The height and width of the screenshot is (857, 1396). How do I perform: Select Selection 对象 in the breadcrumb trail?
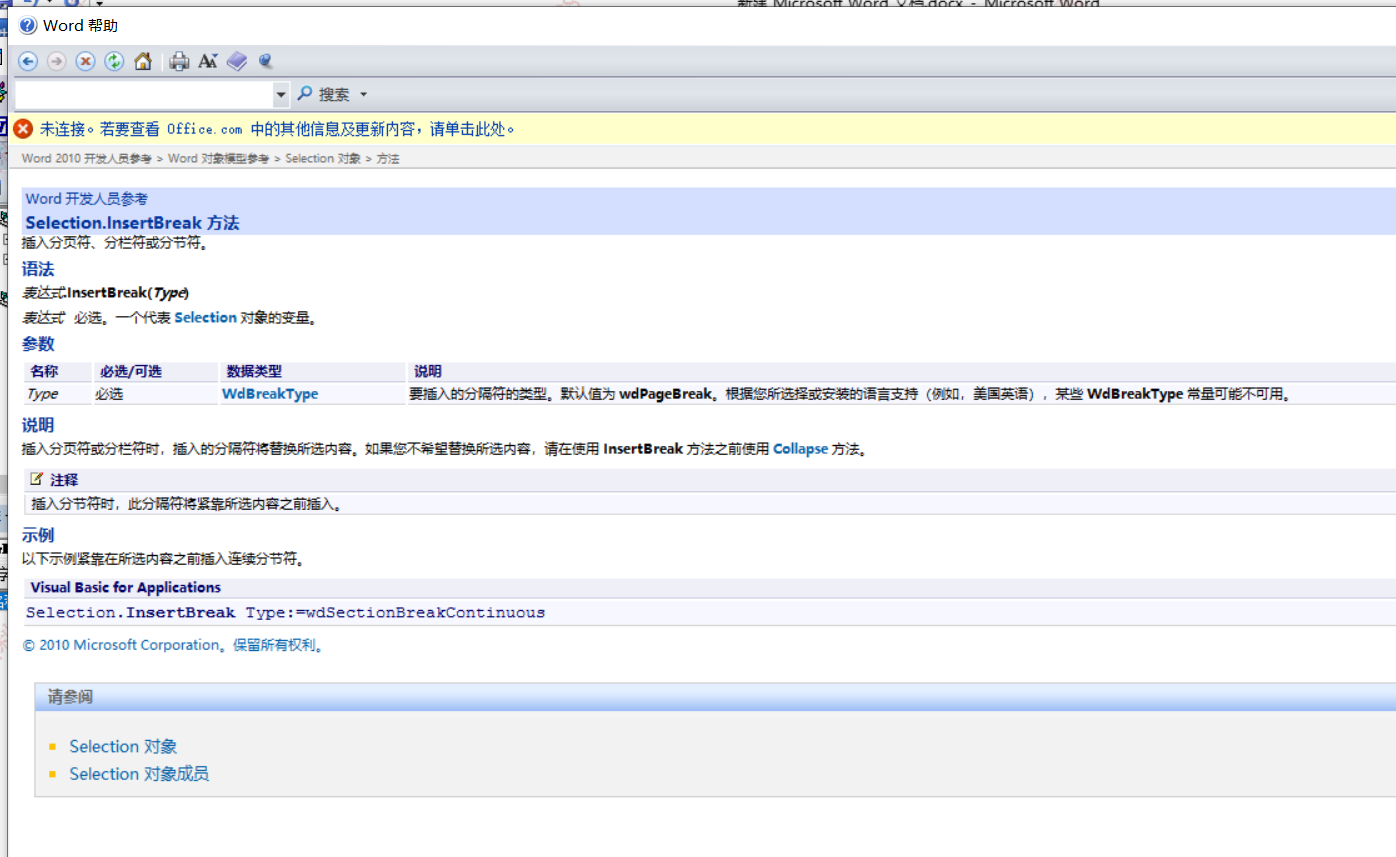click(x=321, y=158)
